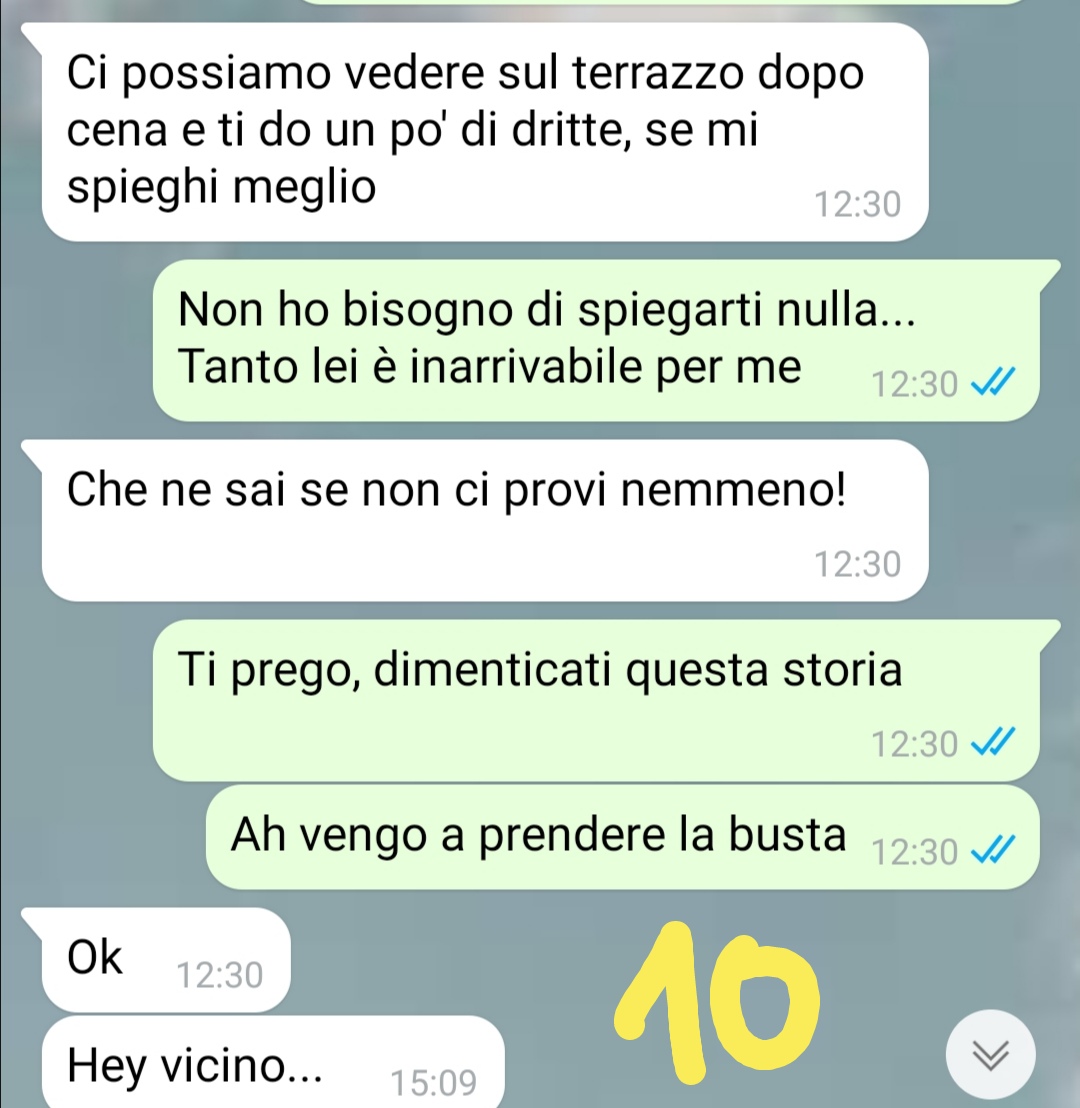
Task: Tap read ticks on 'Non ho bisogno' message
Action: point(993,382)
